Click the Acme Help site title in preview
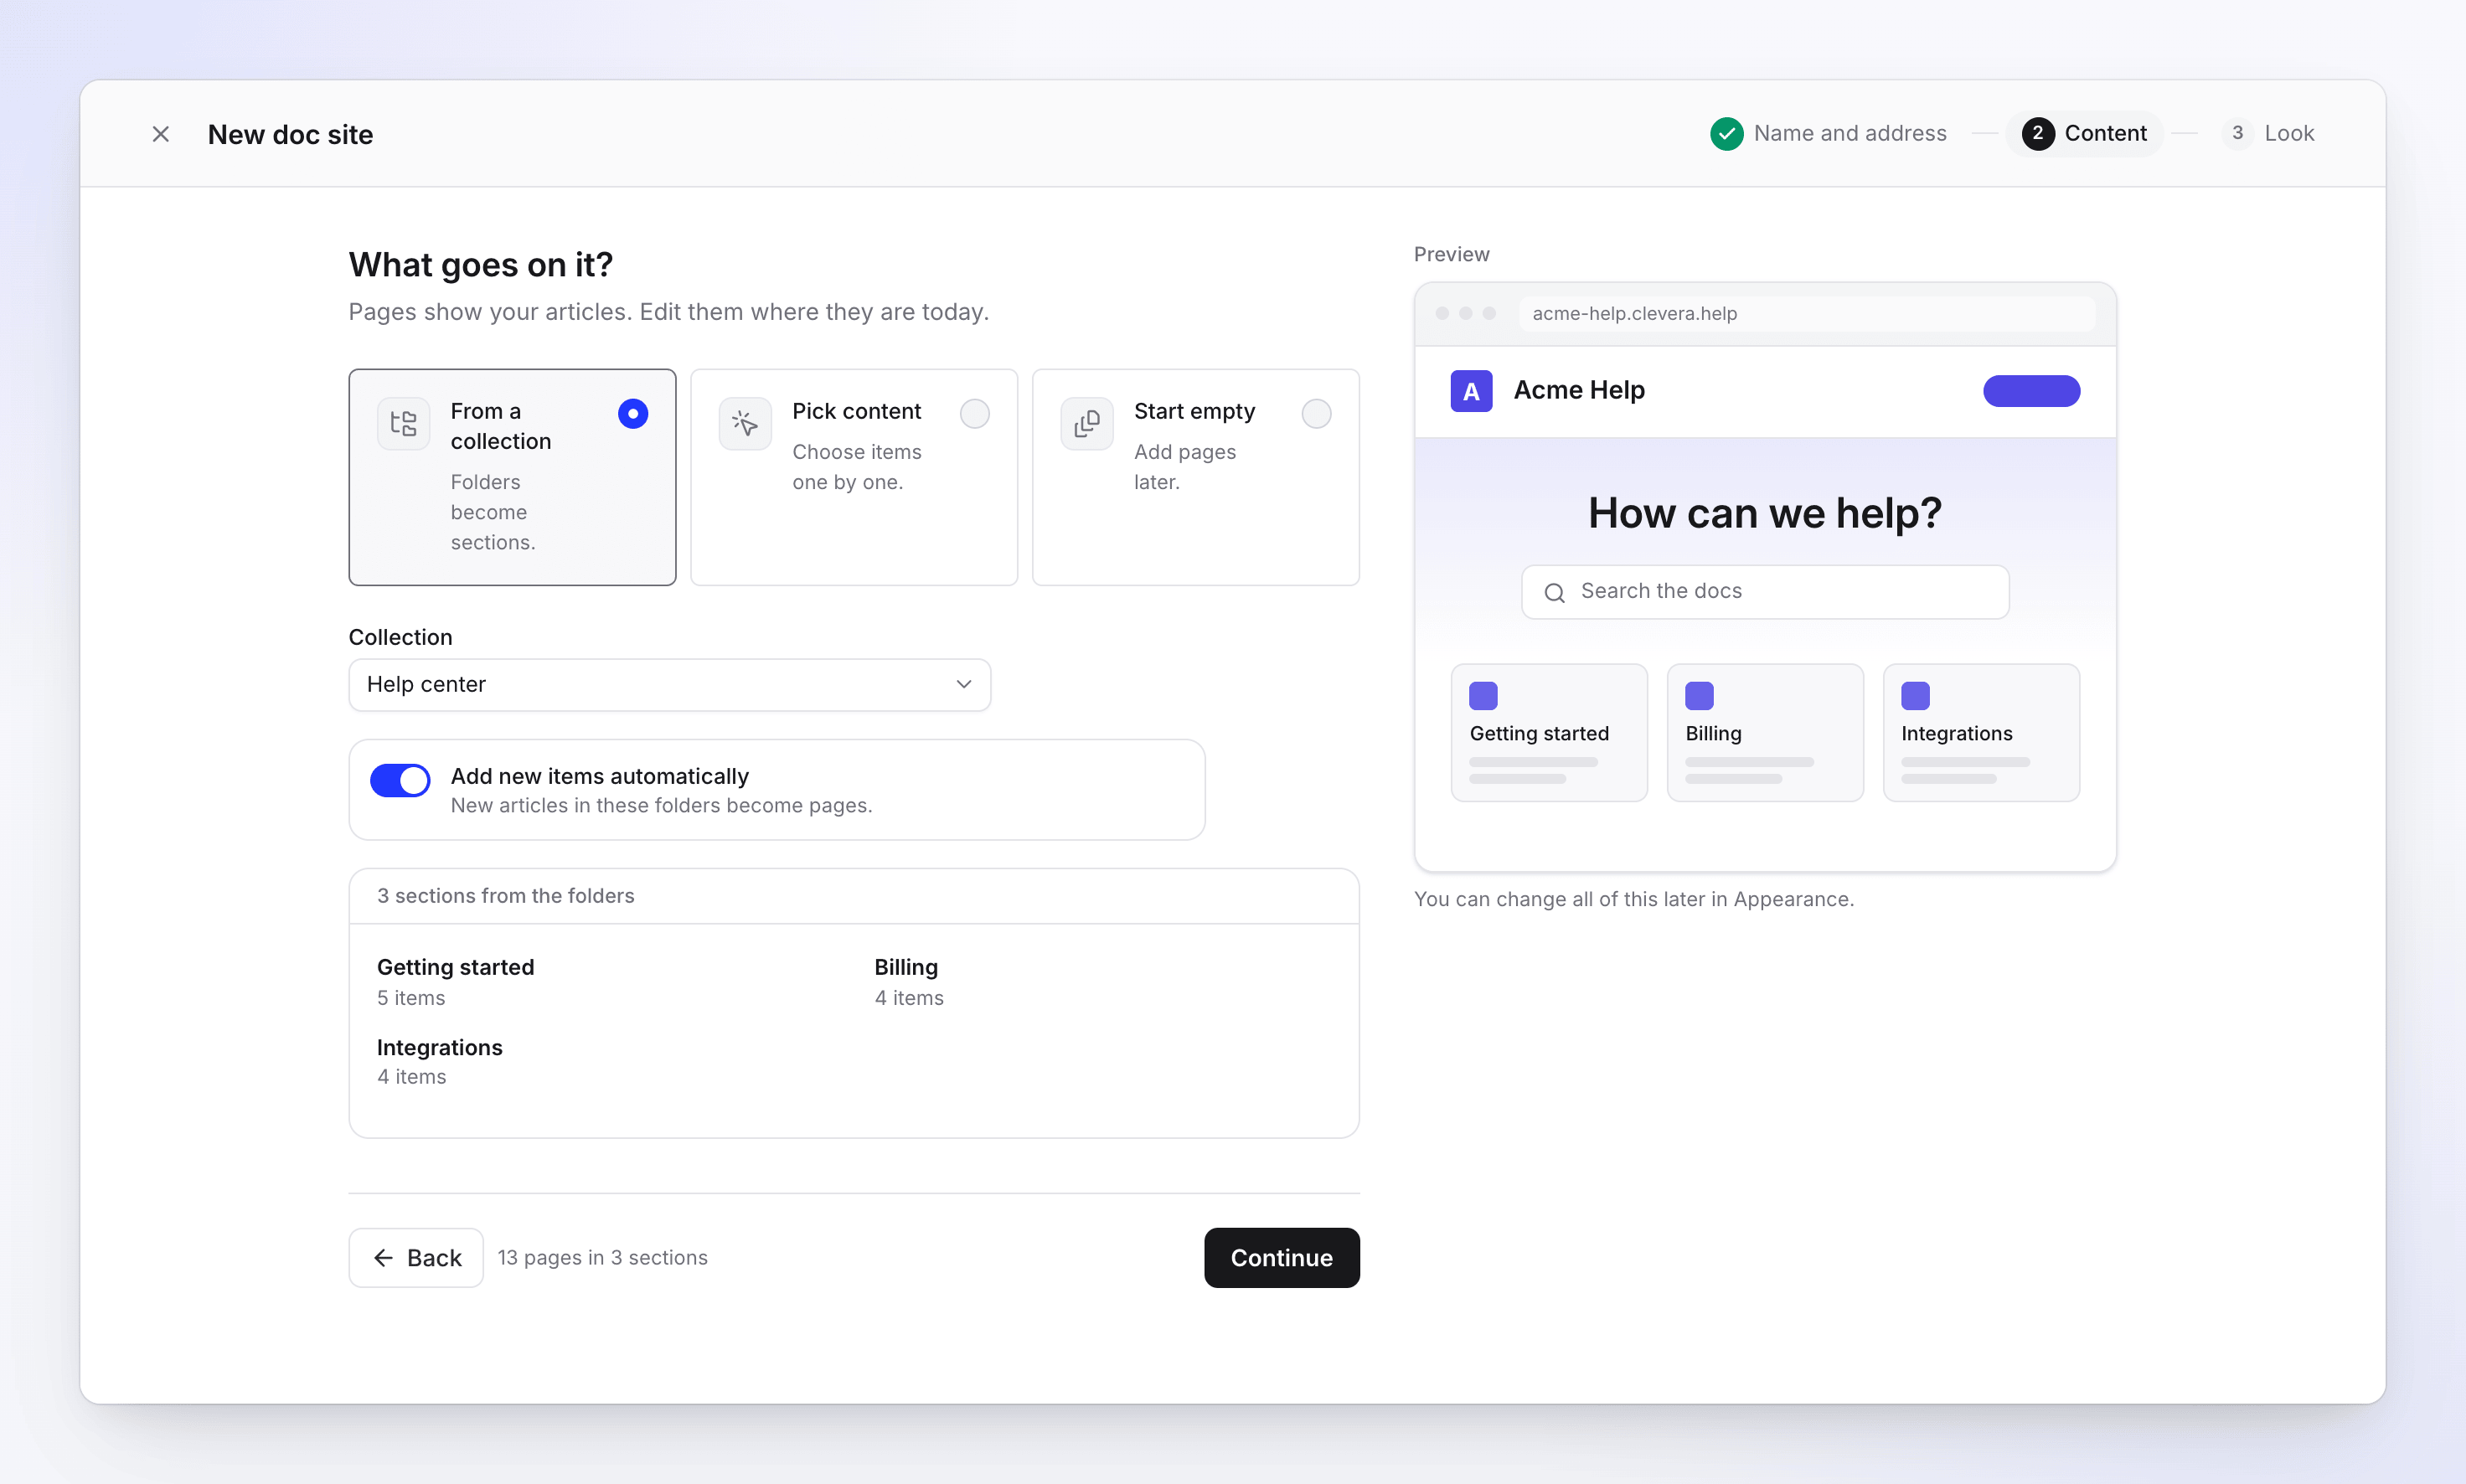Viewport: 2466px width, 1484px height. pyautogui.click(x=1579, y=391)
